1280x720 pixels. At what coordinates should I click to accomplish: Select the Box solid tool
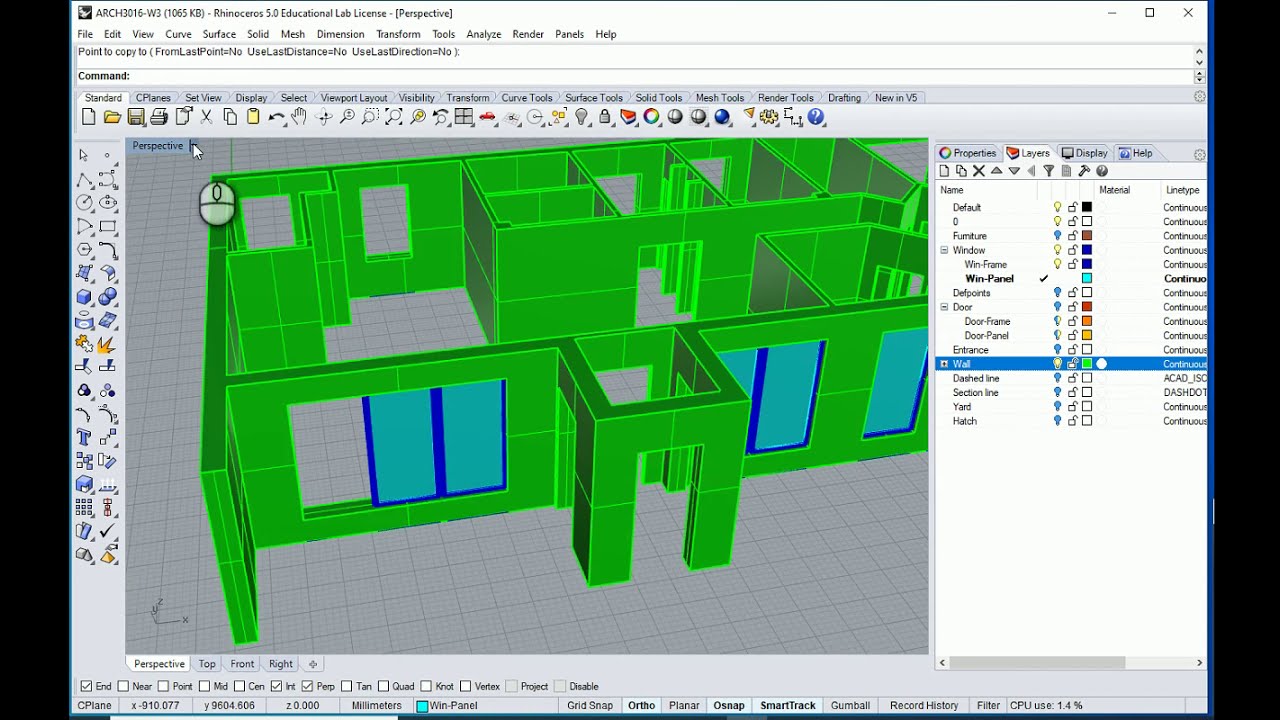click(x=85, y=297)
